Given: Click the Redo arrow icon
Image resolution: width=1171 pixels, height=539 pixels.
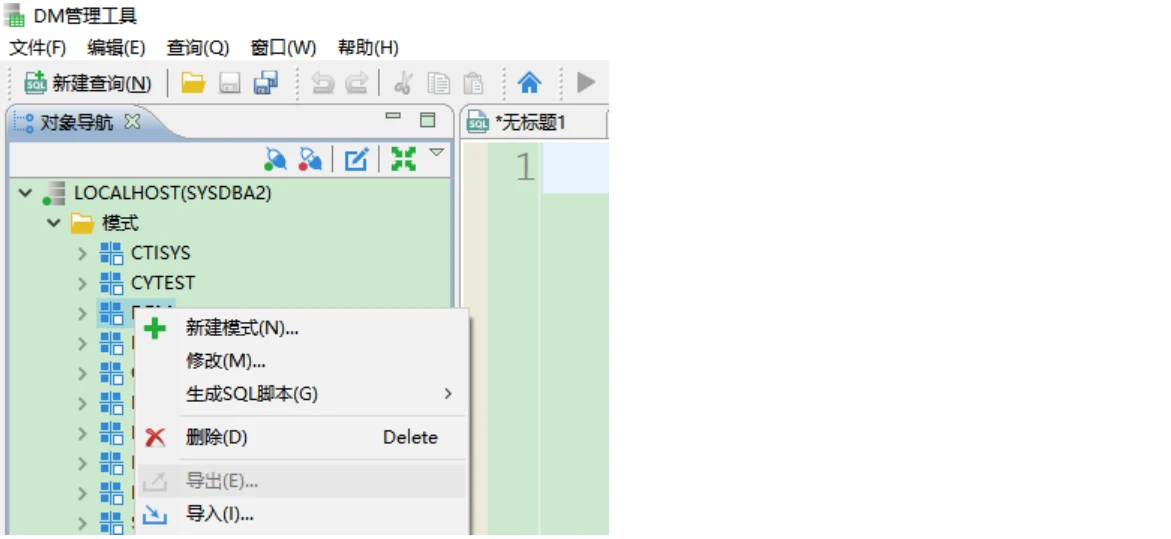Looking at the screenshot, I should 356,83.
